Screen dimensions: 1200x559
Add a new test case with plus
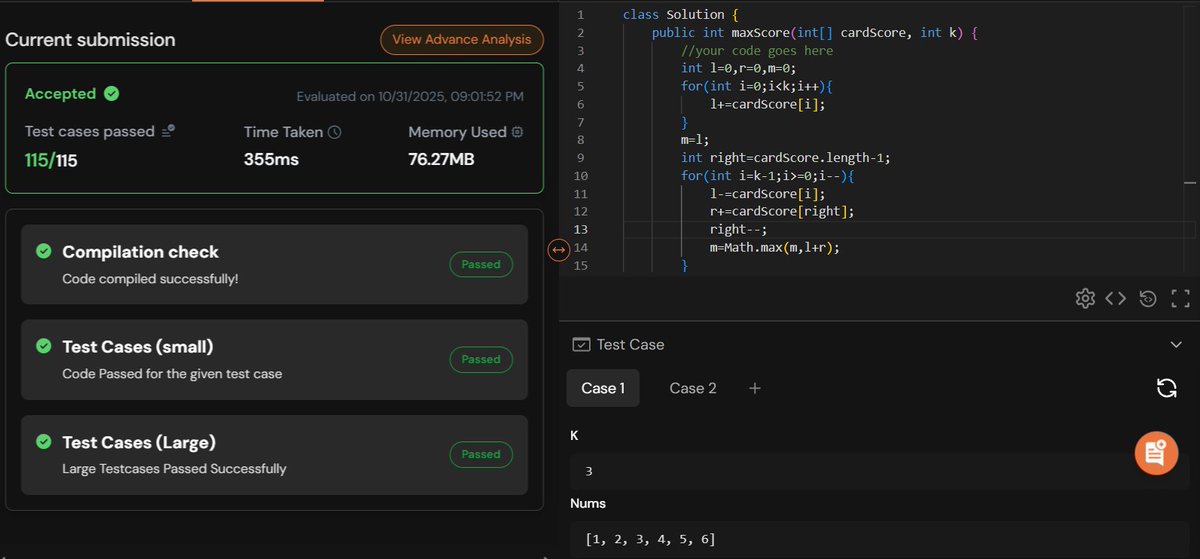755,388
